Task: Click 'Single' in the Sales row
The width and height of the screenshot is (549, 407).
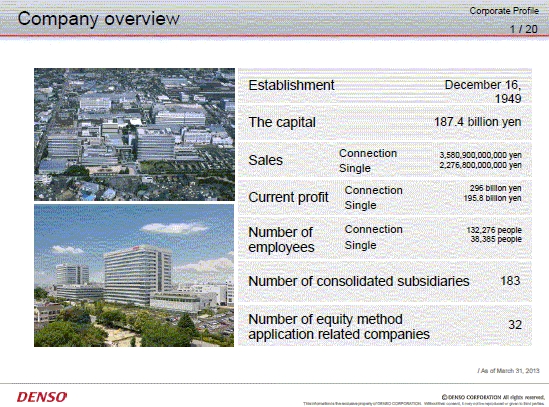Action: pos(354,168)
